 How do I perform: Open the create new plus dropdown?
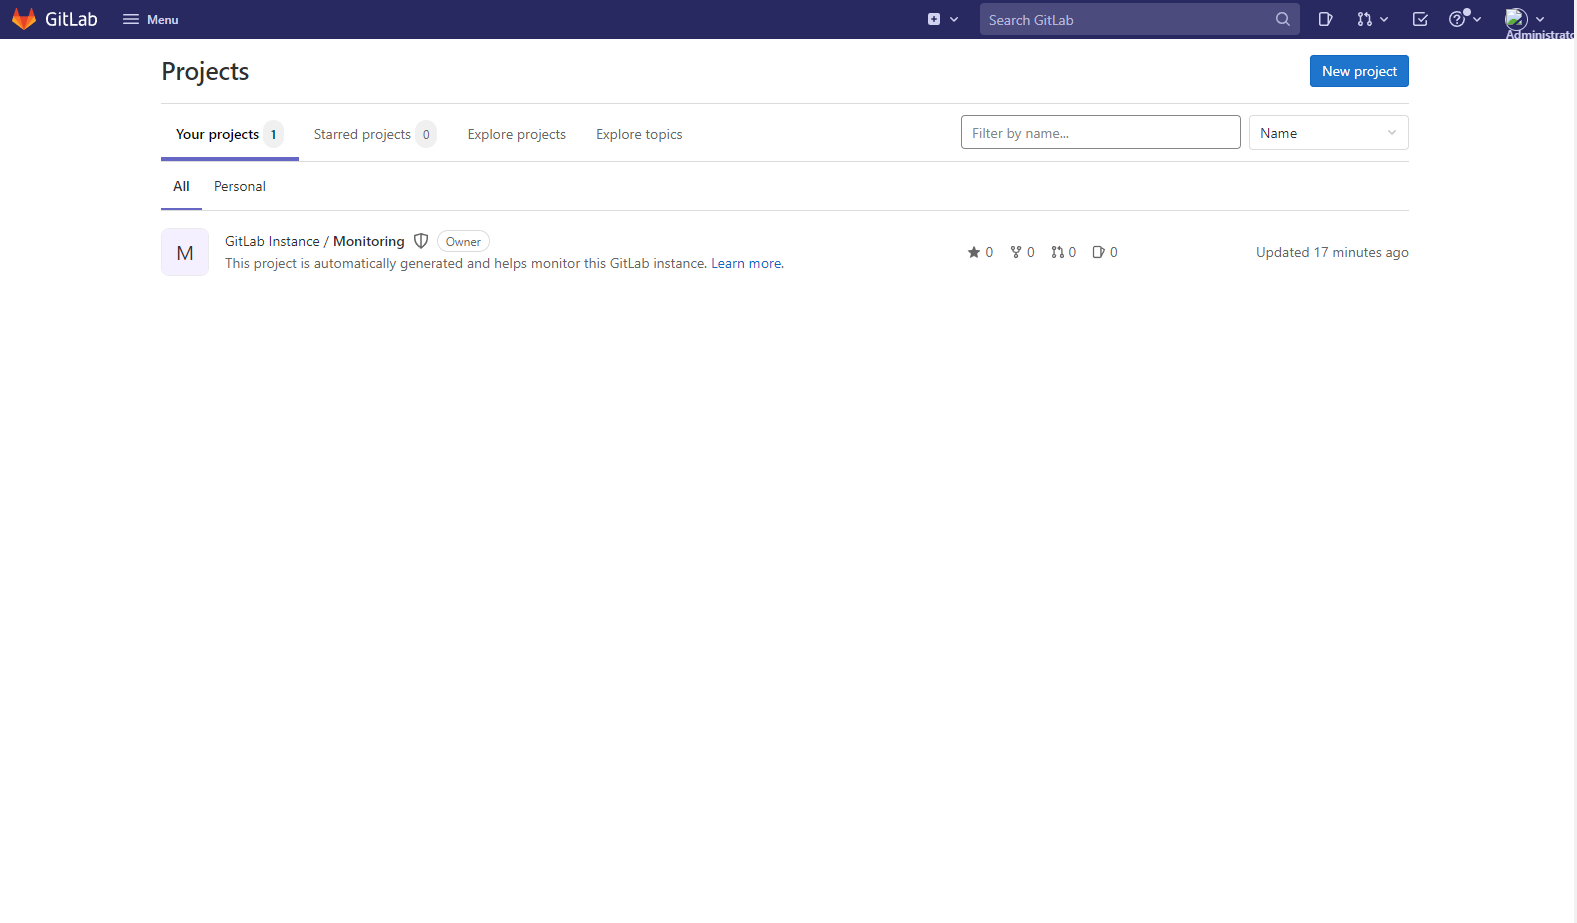click(x=942, y=19)
